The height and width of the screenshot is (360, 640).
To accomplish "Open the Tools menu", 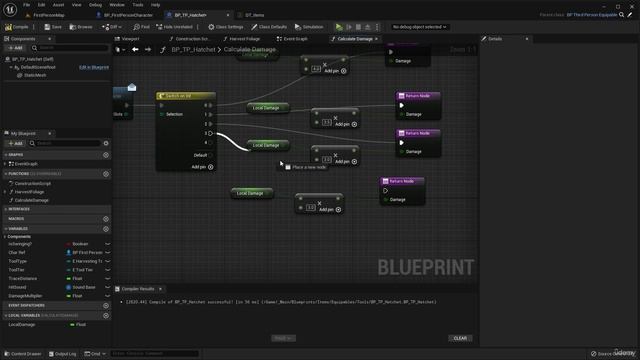I will pyautogui.click(x=138, y=5).
